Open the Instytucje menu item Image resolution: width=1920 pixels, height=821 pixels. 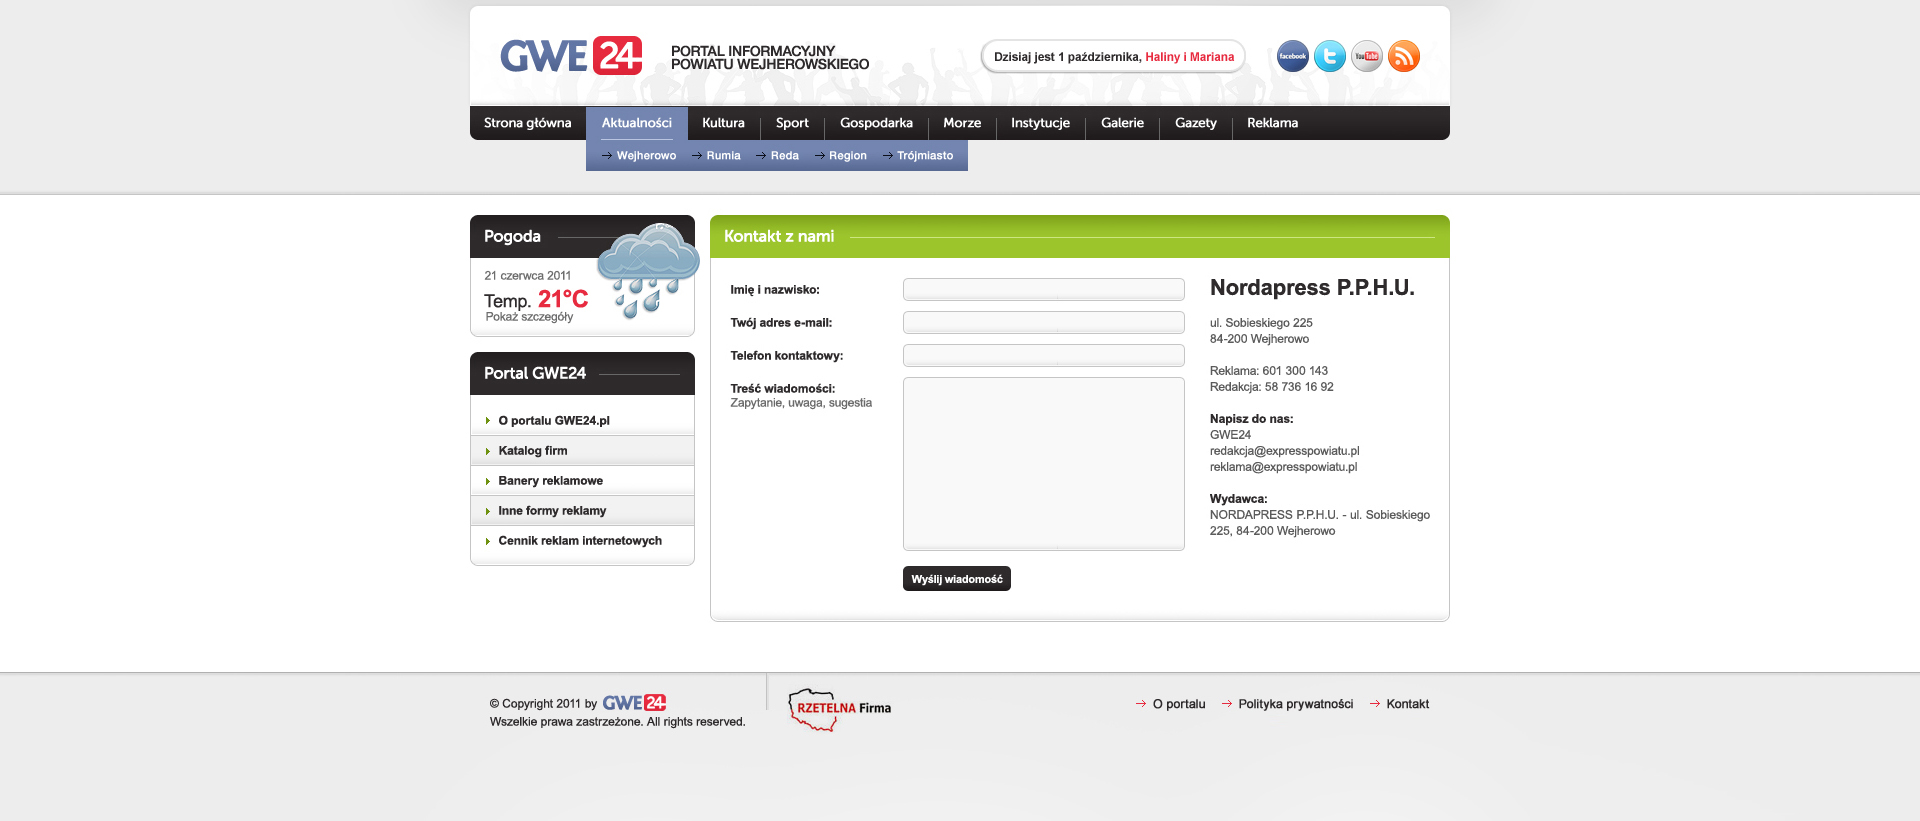pyautogui.click(x=1040, y=123)
